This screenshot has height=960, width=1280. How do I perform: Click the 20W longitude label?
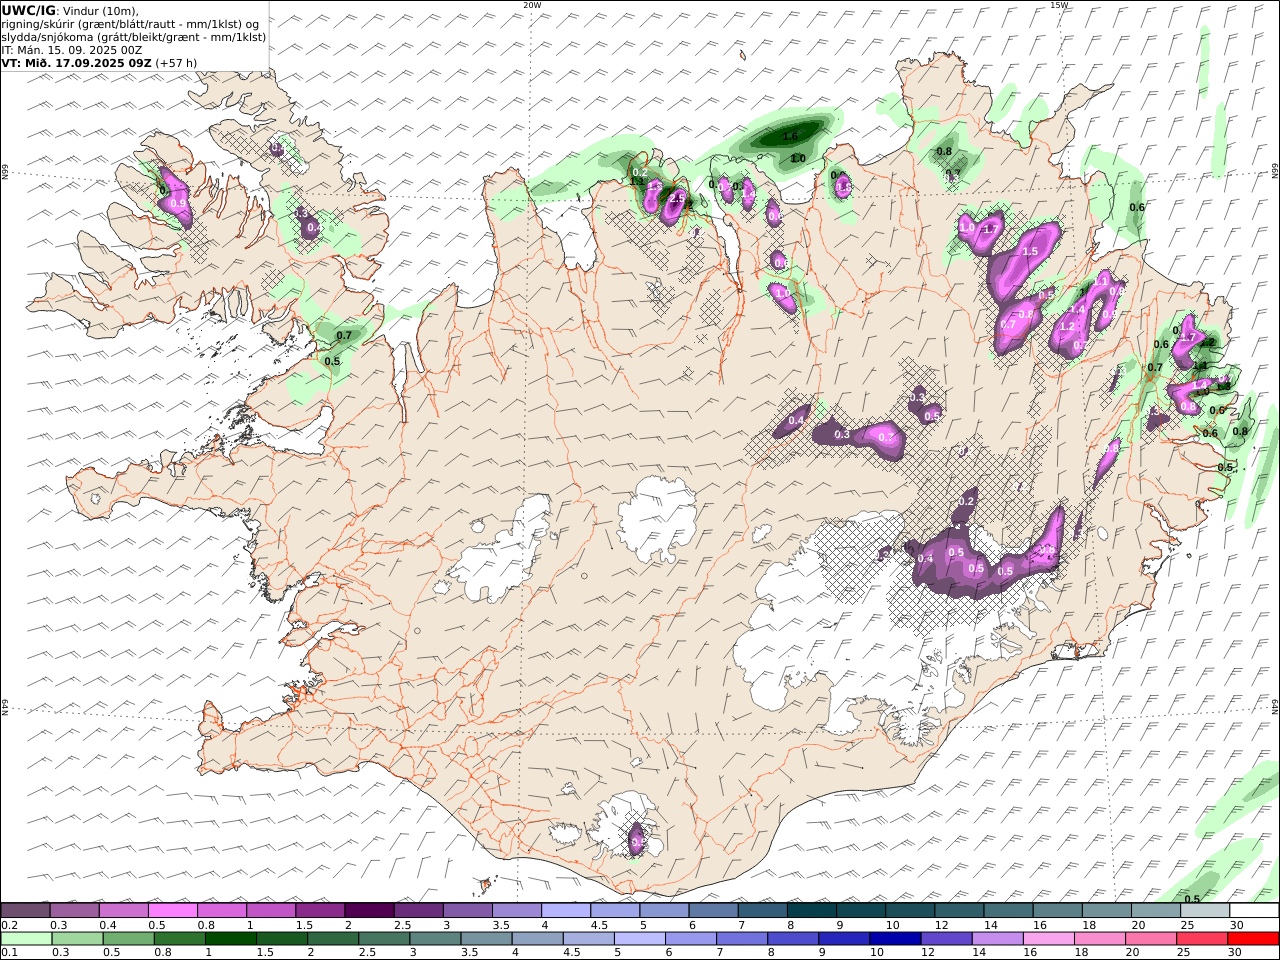[532, 4]
